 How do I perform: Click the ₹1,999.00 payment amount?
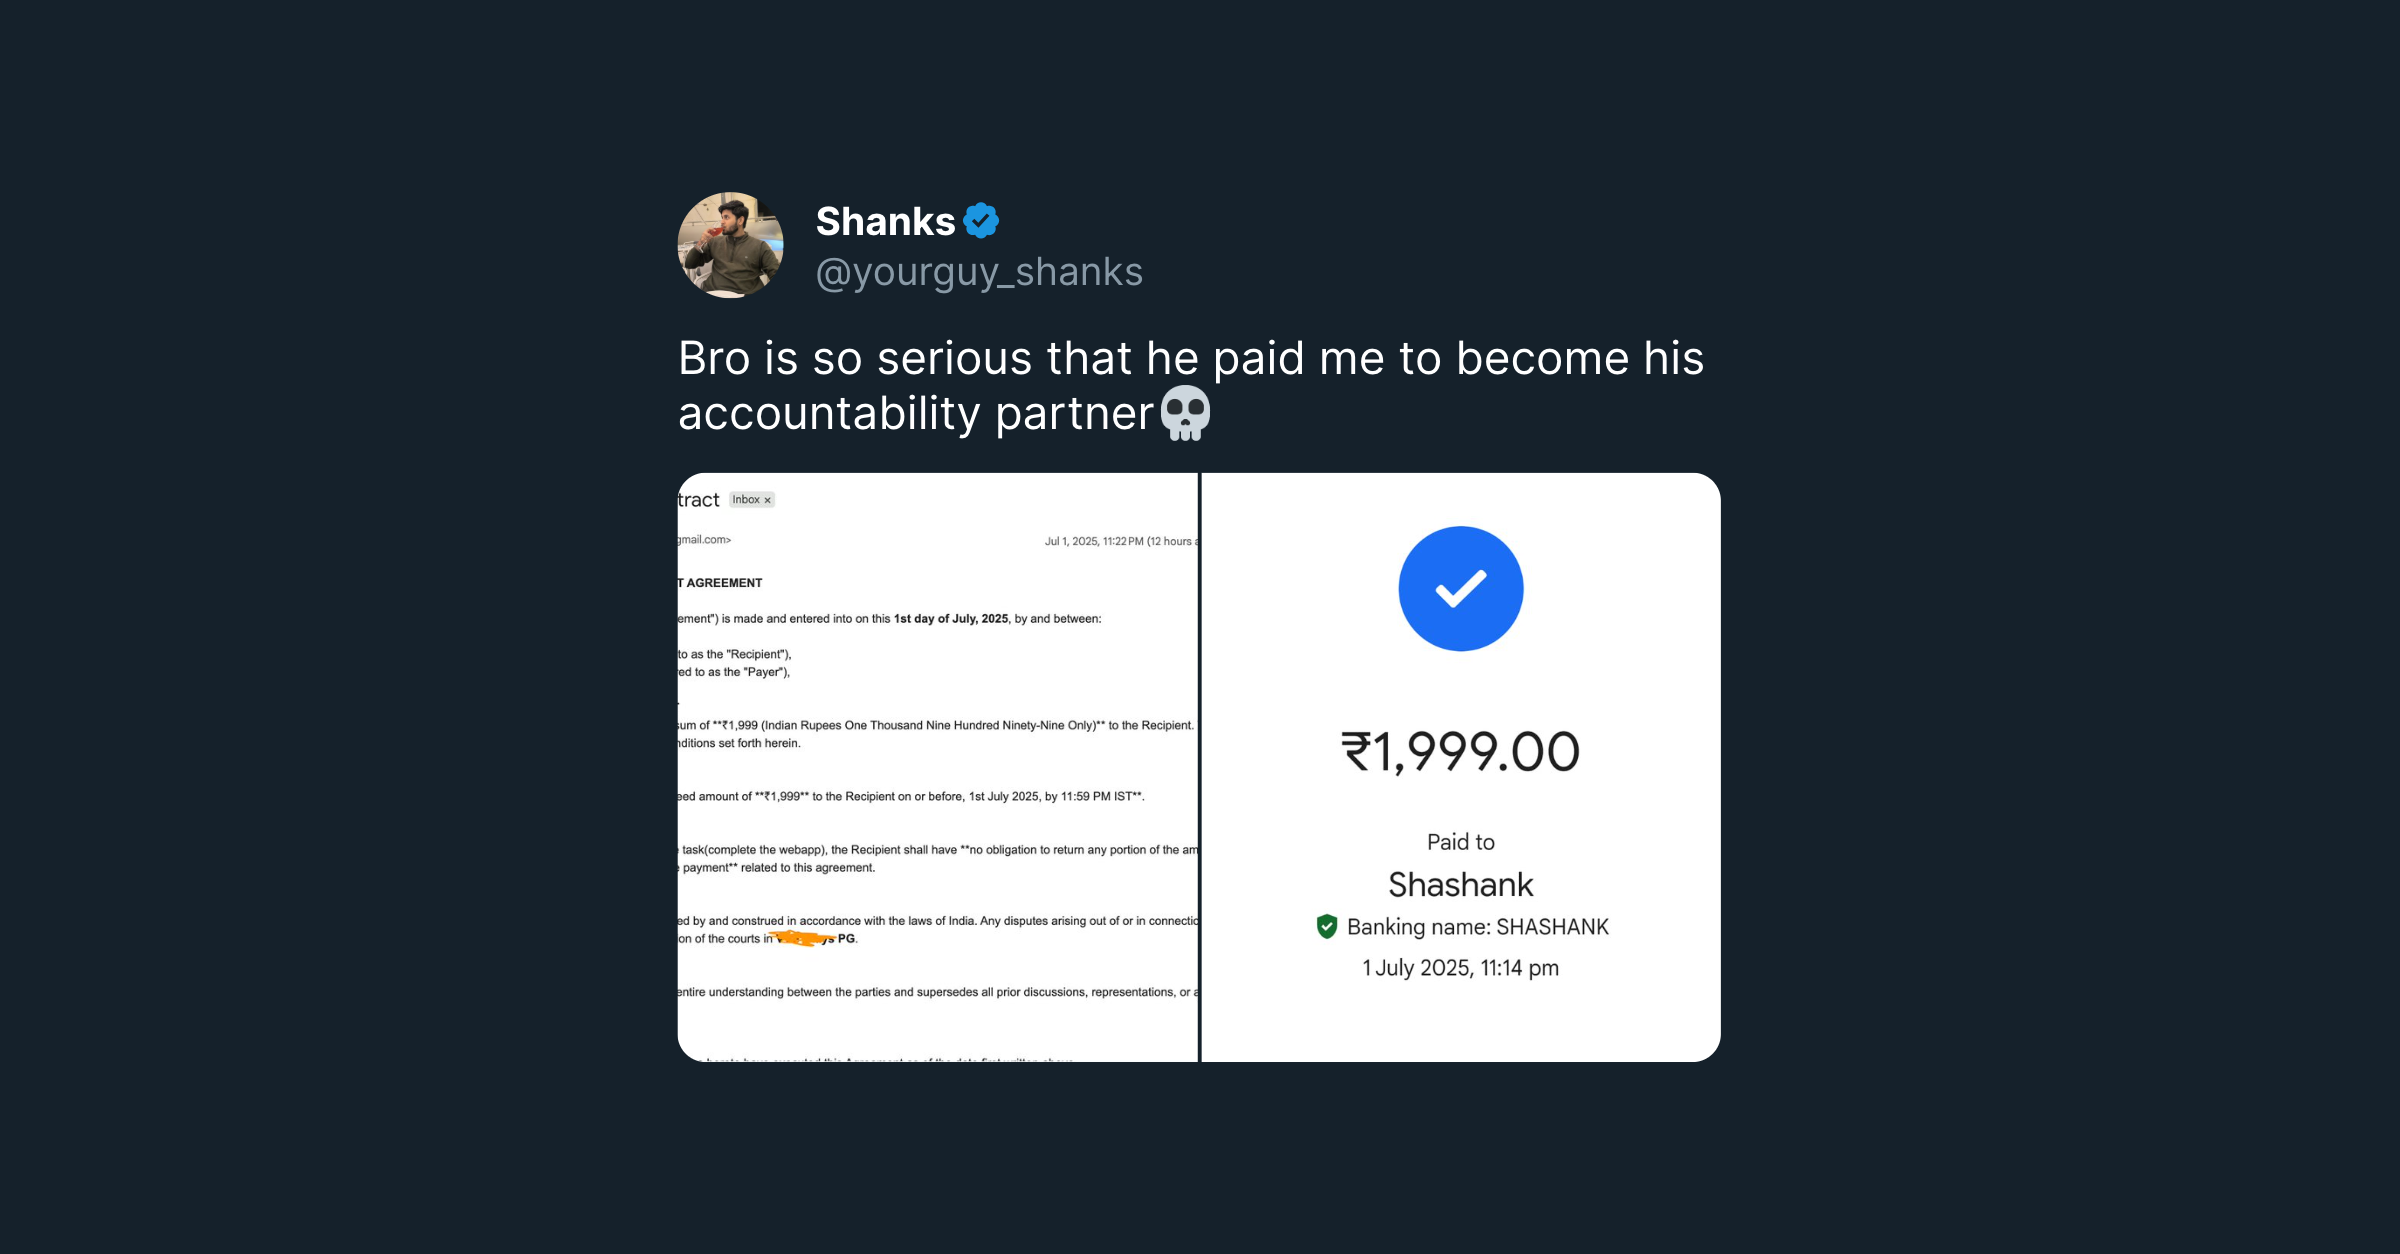pos(1460,752)
